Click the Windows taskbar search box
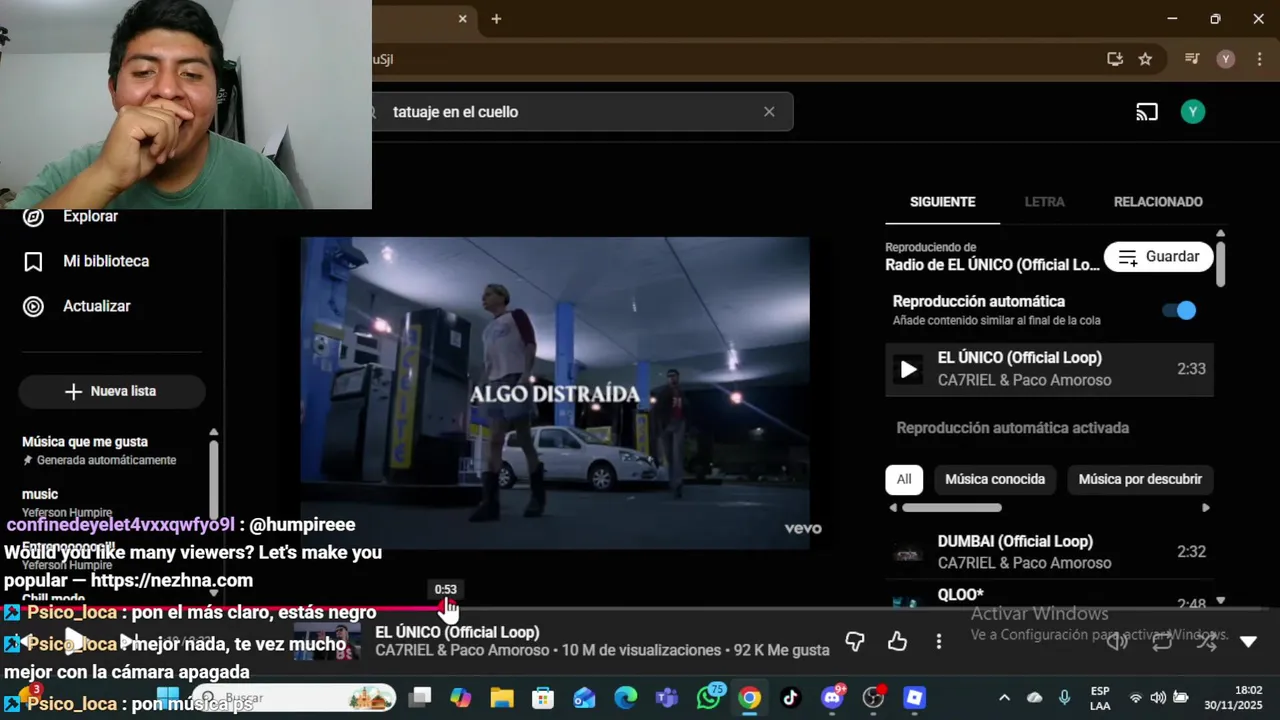Image resolution: width=1280 pixels, height=720 pixels. coord(296,698)
